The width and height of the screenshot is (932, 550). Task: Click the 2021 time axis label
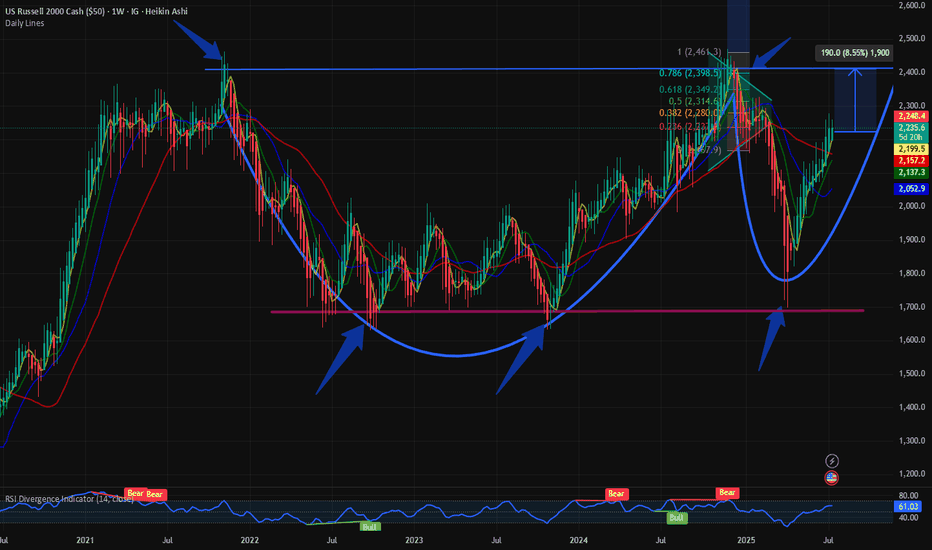pos(85,540)
